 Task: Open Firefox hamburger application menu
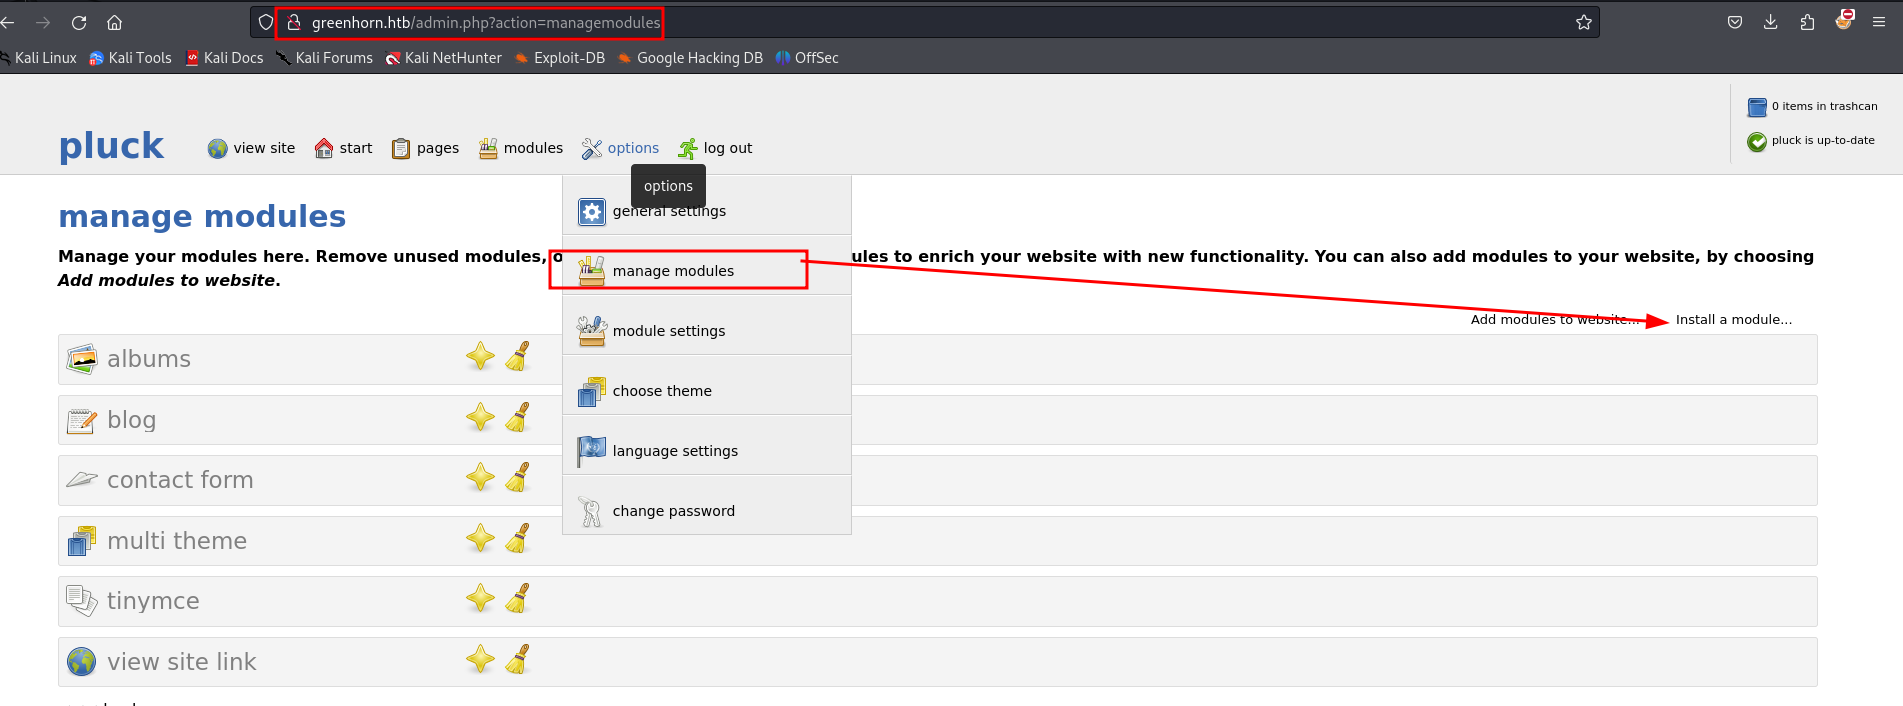click(x=1879, y=22)
